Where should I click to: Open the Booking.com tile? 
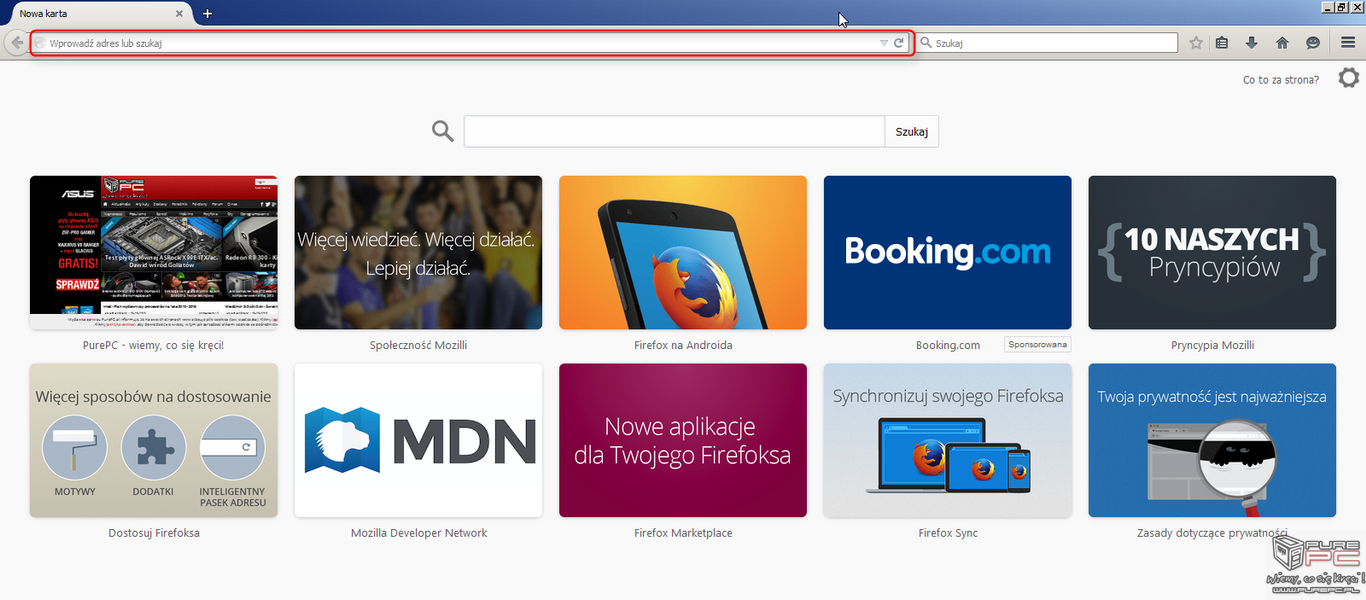(x=947, y=253)
